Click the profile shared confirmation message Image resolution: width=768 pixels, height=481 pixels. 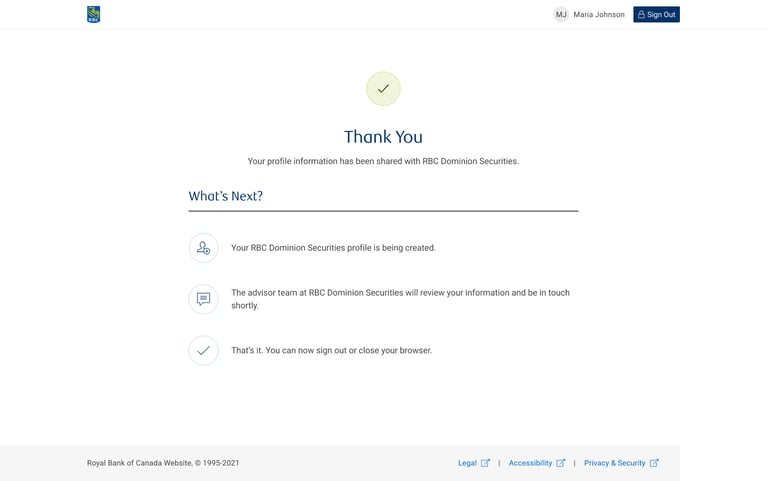point(383,161)
